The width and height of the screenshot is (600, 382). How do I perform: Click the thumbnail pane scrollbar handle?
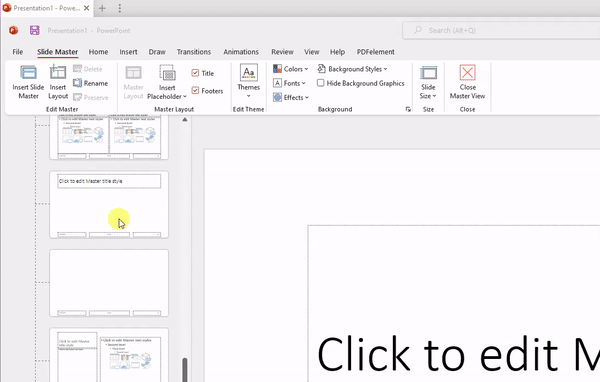point(185,370)
